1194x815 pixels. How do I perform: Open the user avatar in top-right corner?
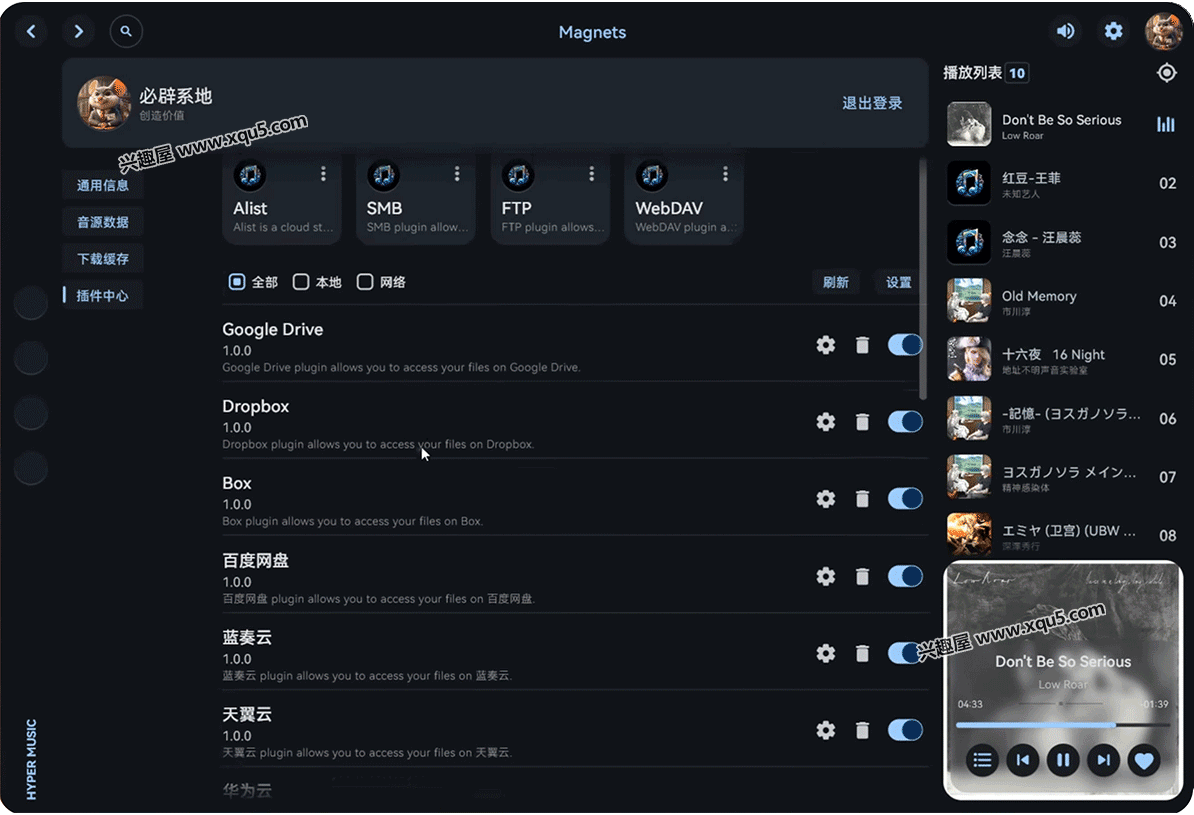1163,31
